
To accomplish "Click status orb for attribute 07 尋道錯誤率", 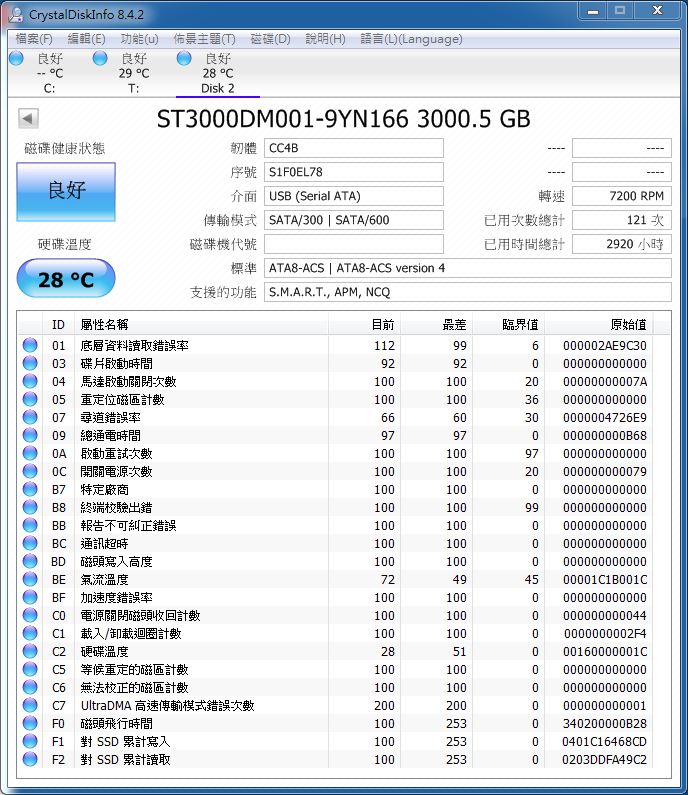I will point(30,417).
